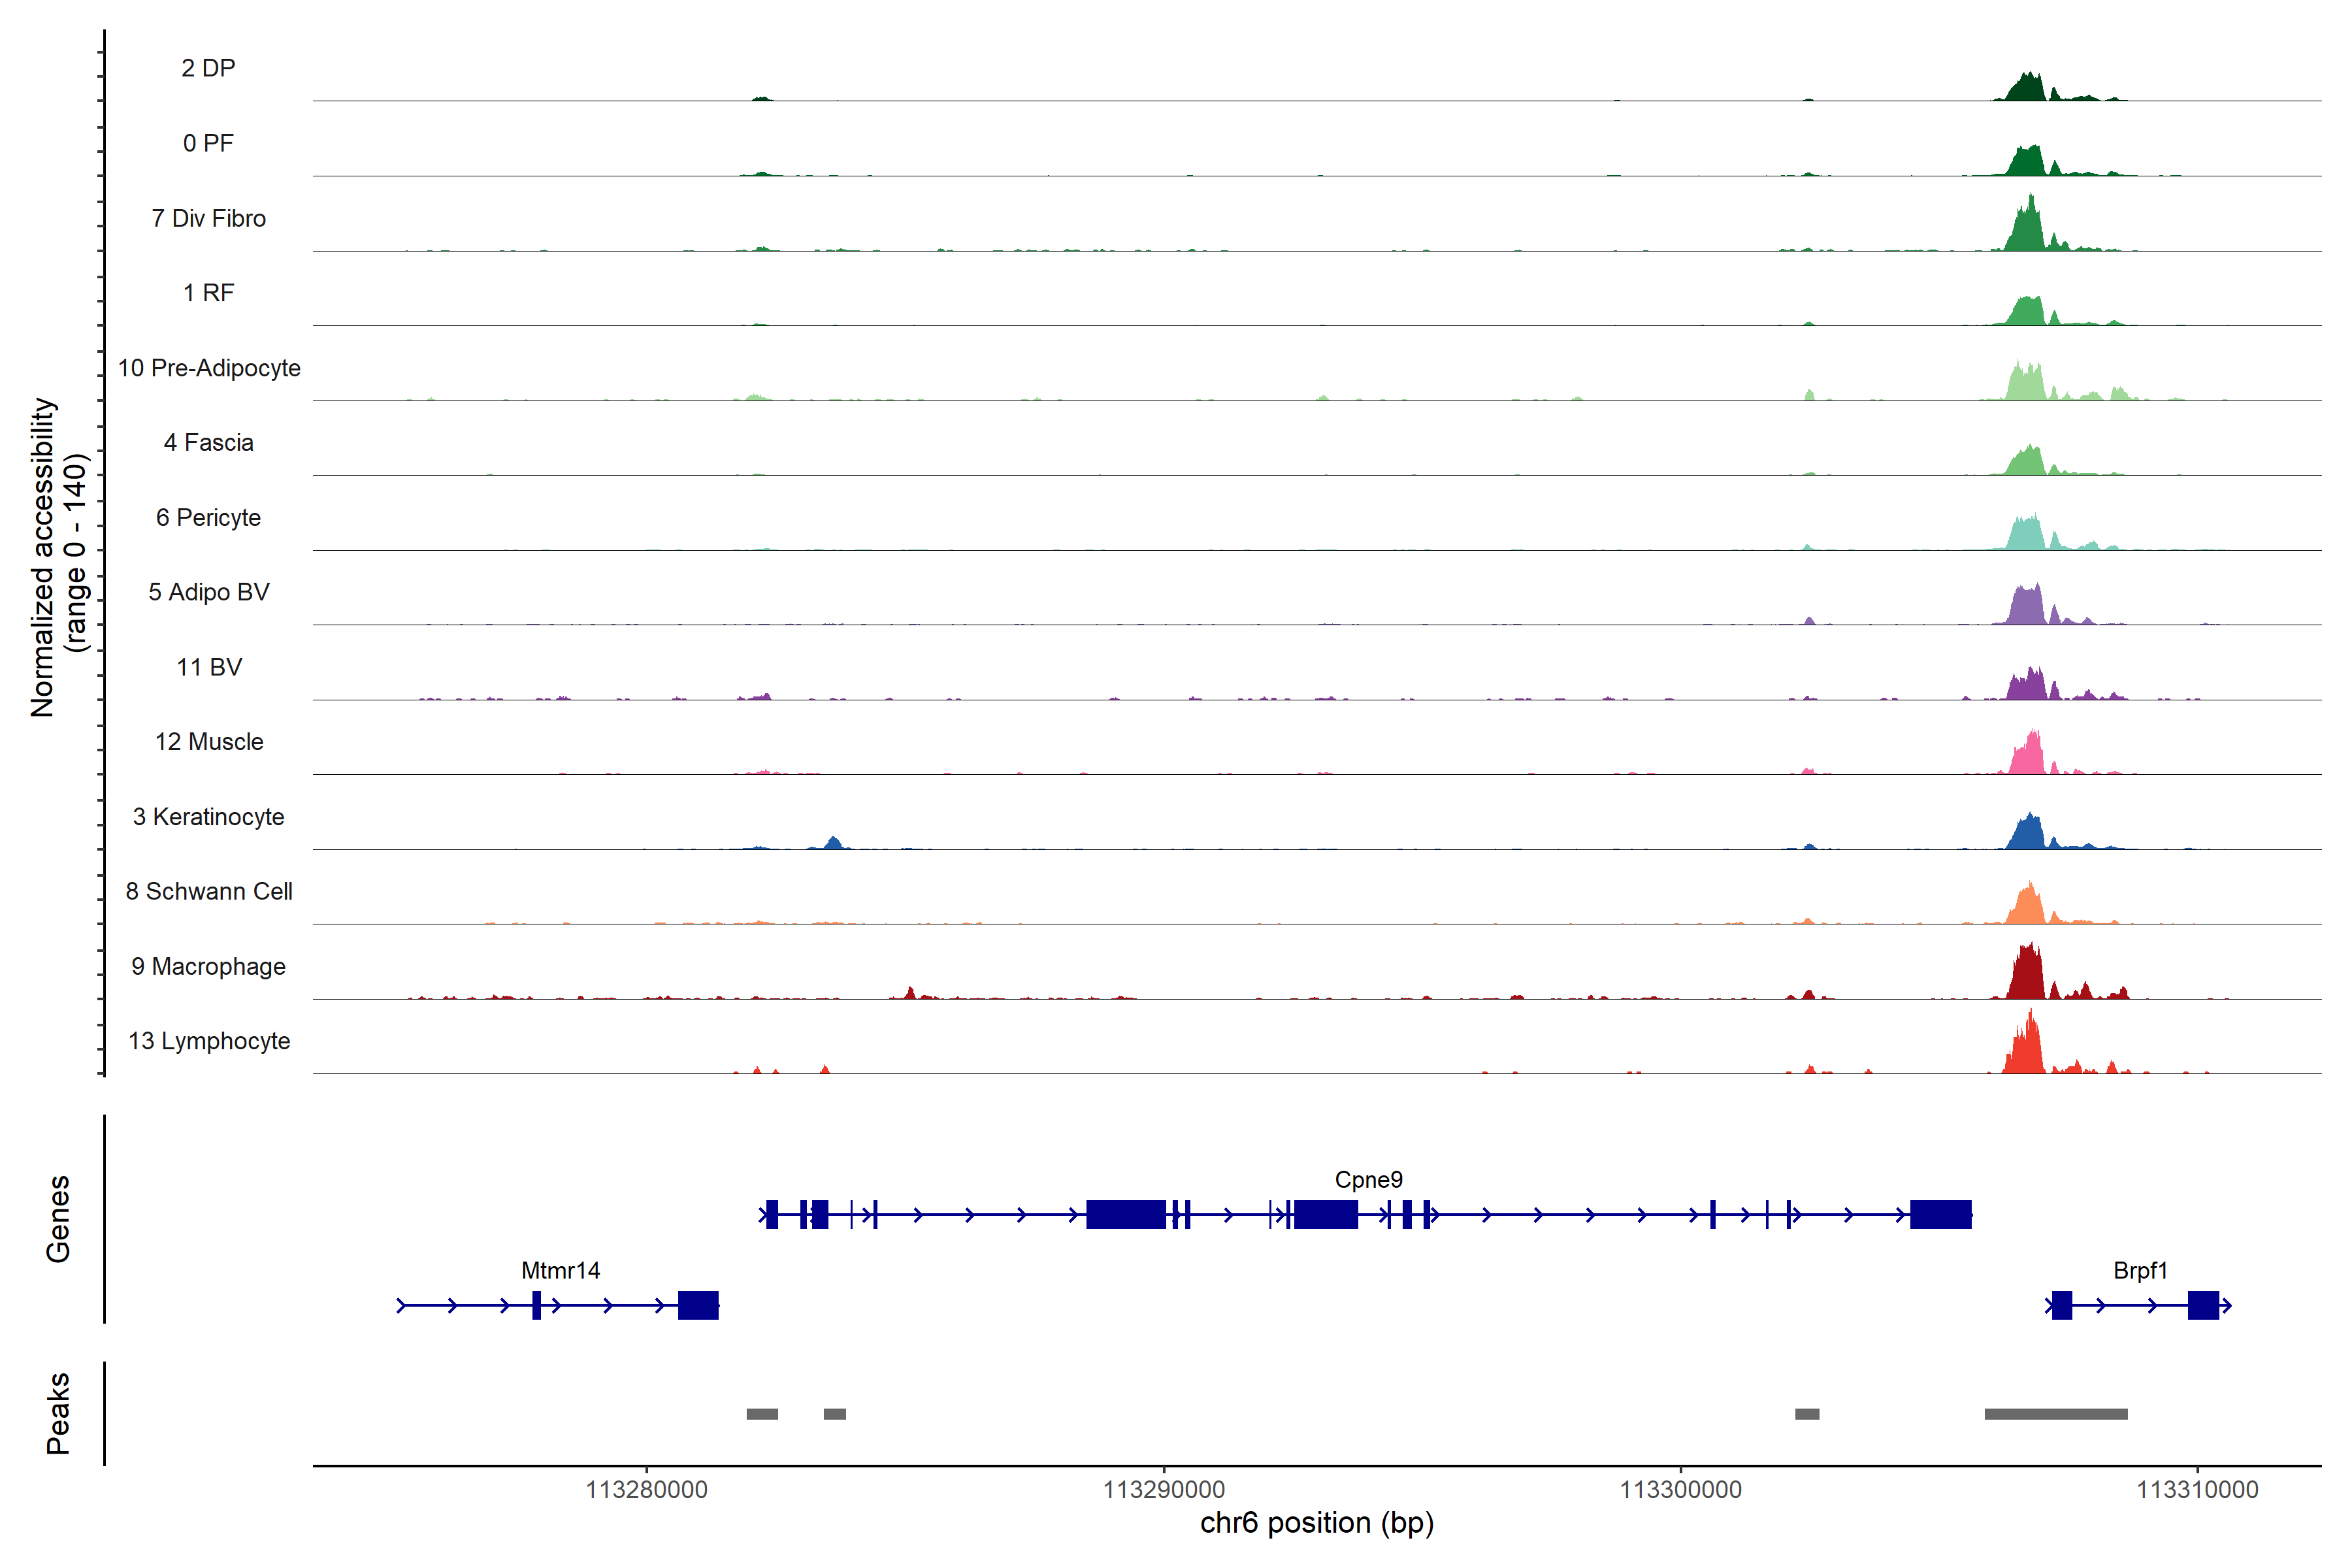This screenshot has width=2352, height=1568.
Task: Click the 2 DP dark green peak
Action: click(x=2027, y=89)
